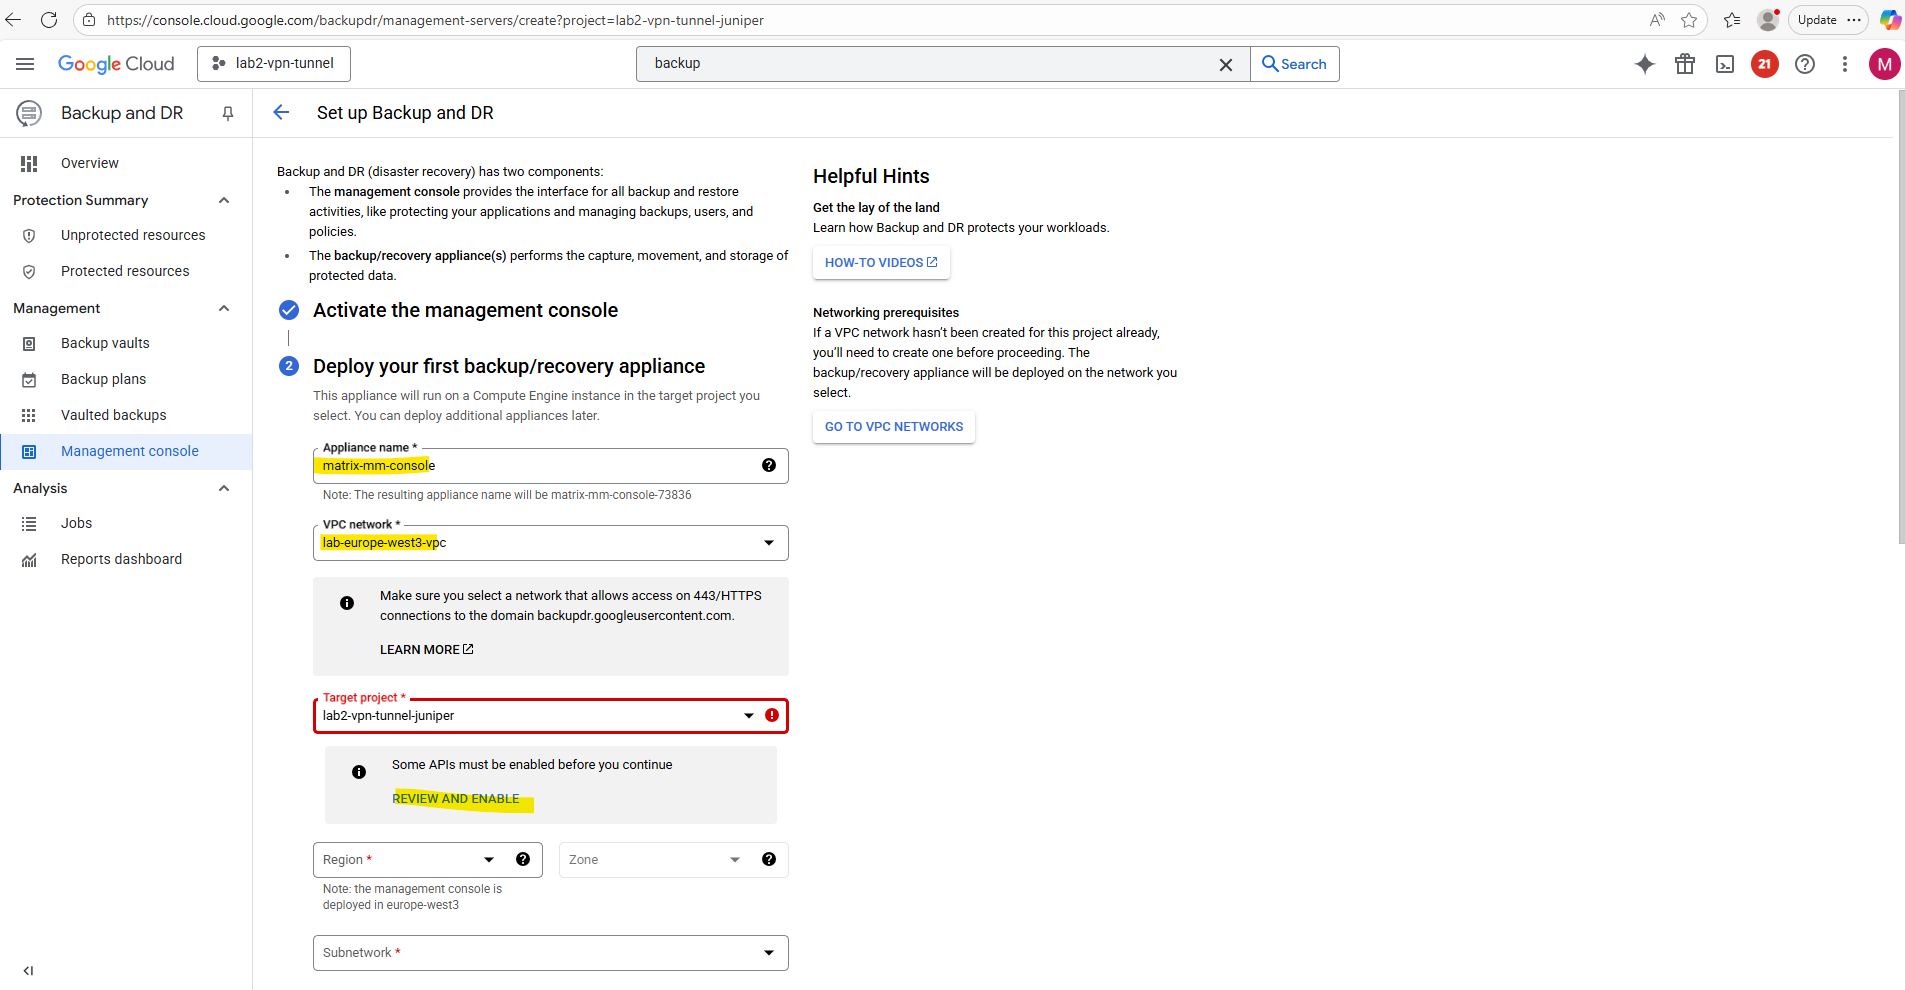This screenshot has height=990, width=1905.
Task: Open Backup vaults in the sidebar
Action: [x=105, y=343]
